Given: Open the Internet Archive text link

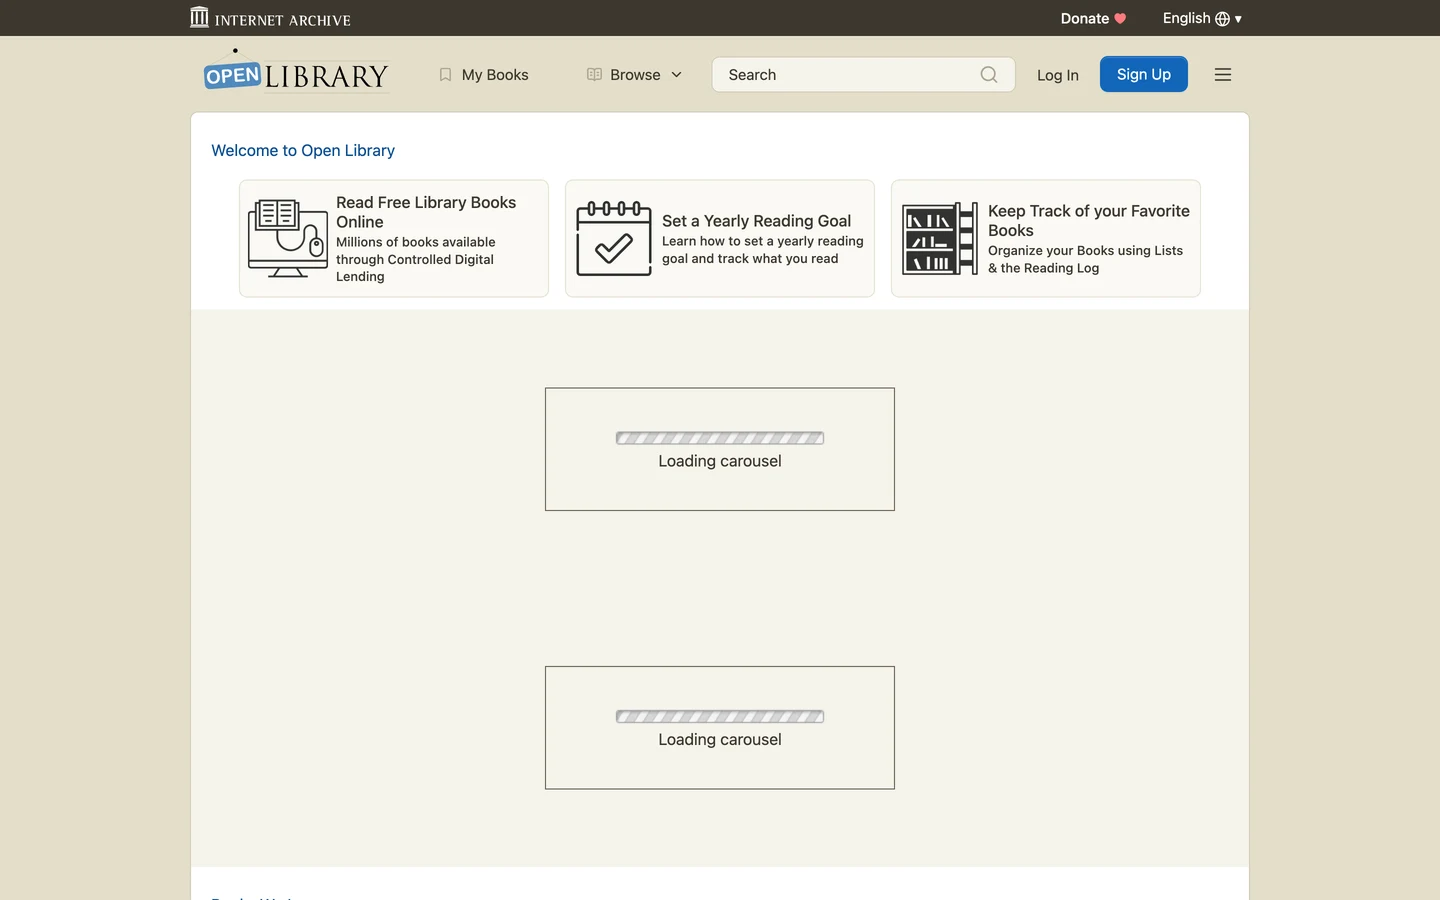Looking at the screenshot, I should click(x=282, y=20).
